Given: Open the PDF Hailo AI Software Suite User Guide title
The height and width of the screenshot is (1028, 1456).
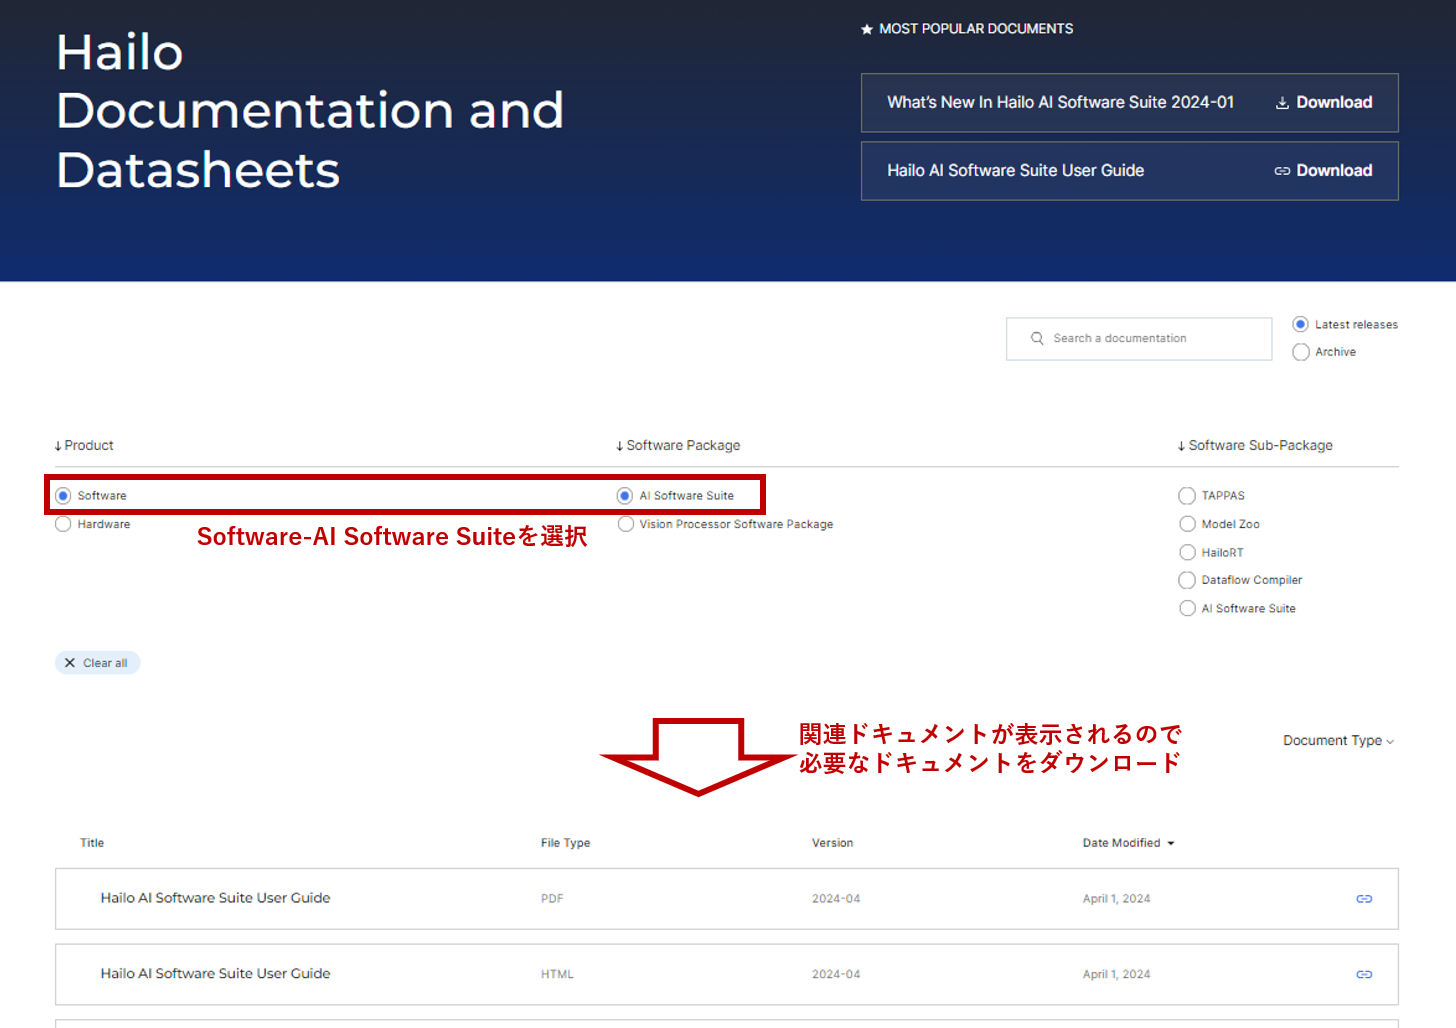Looking at the screenshot, I should tap(215, 898).
